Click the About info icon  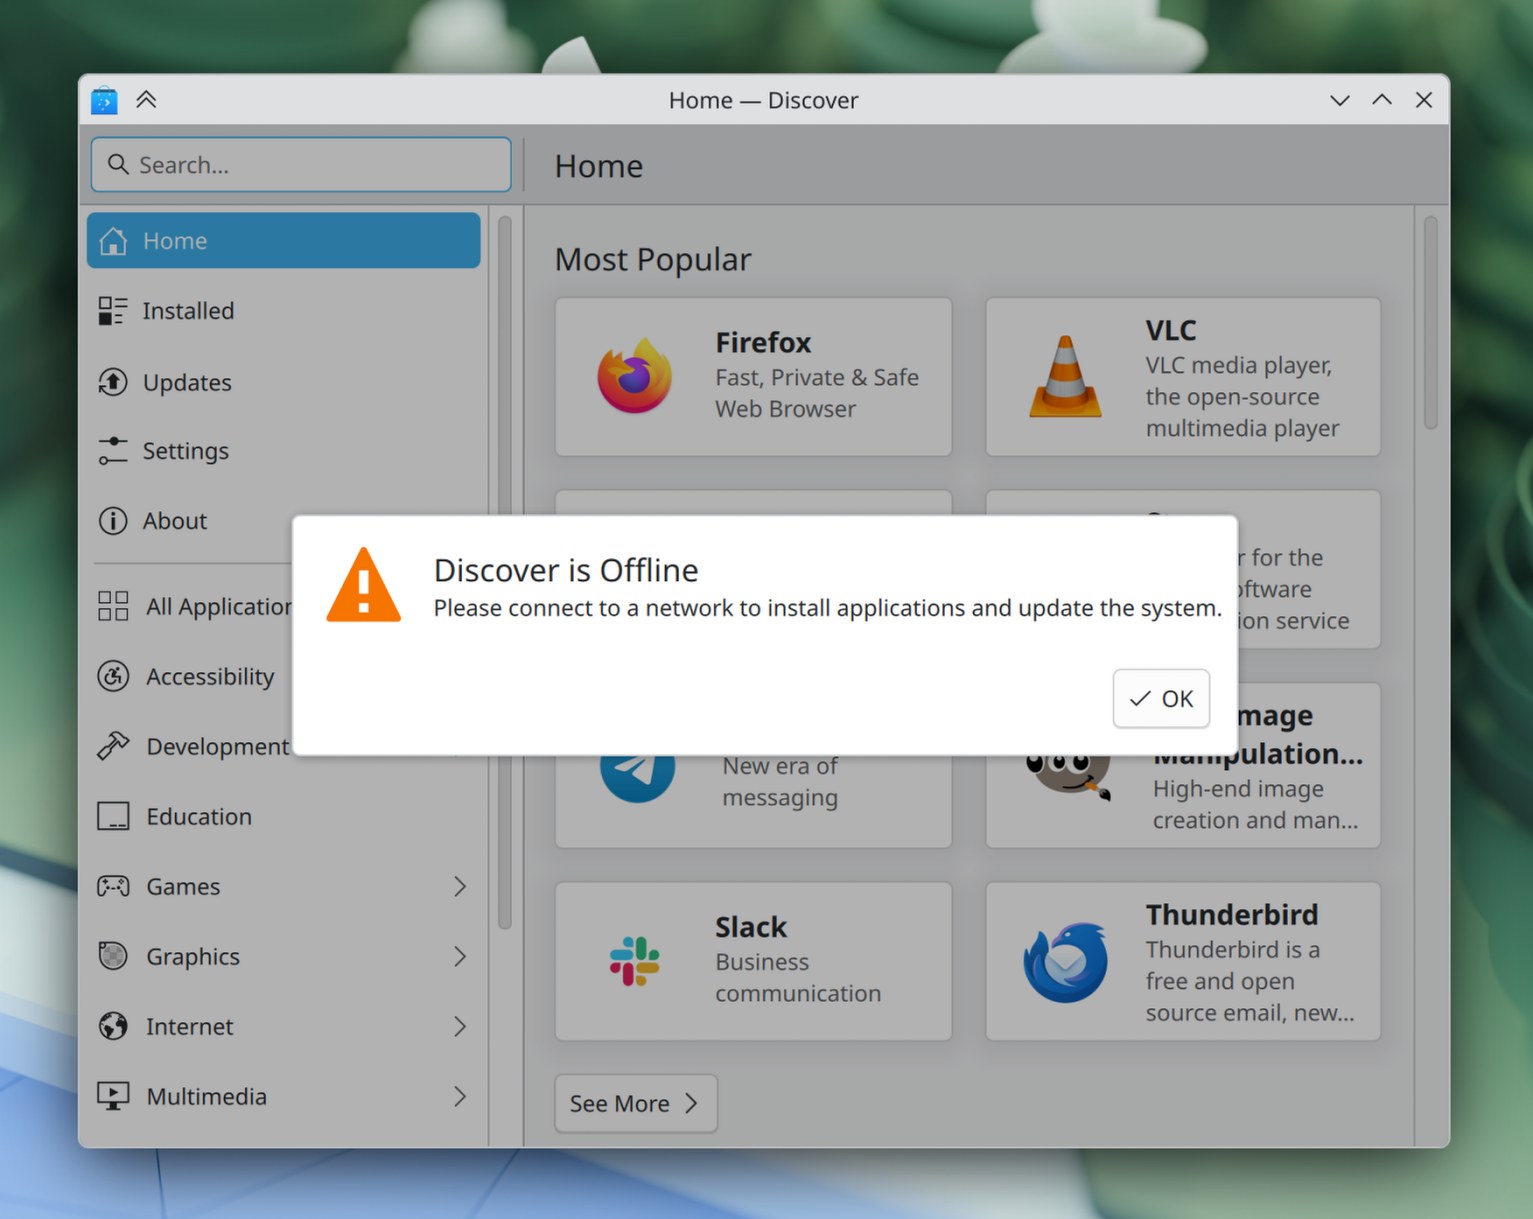[x=113, y=521]
